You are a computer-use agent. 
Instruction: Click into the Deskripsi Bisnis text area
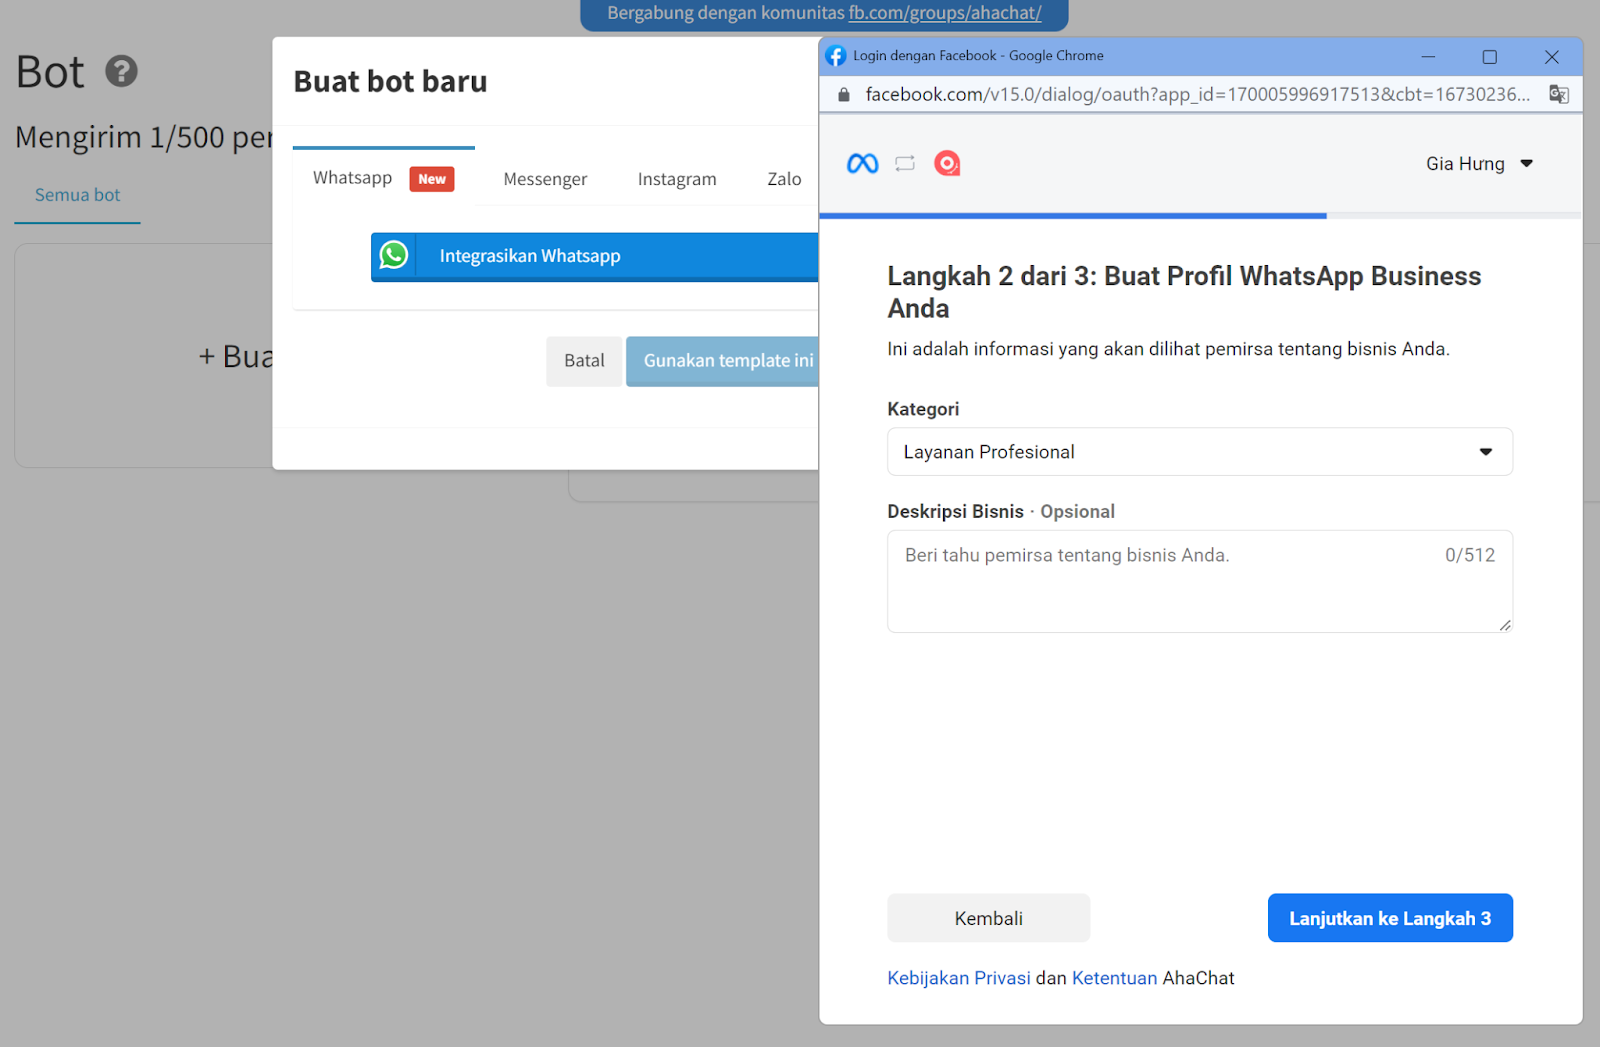coord(1199,581)
